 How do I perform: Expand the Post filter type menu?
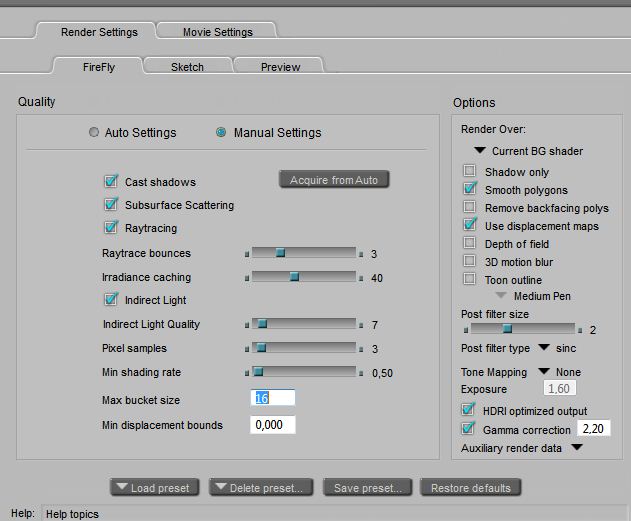(544, 348)
